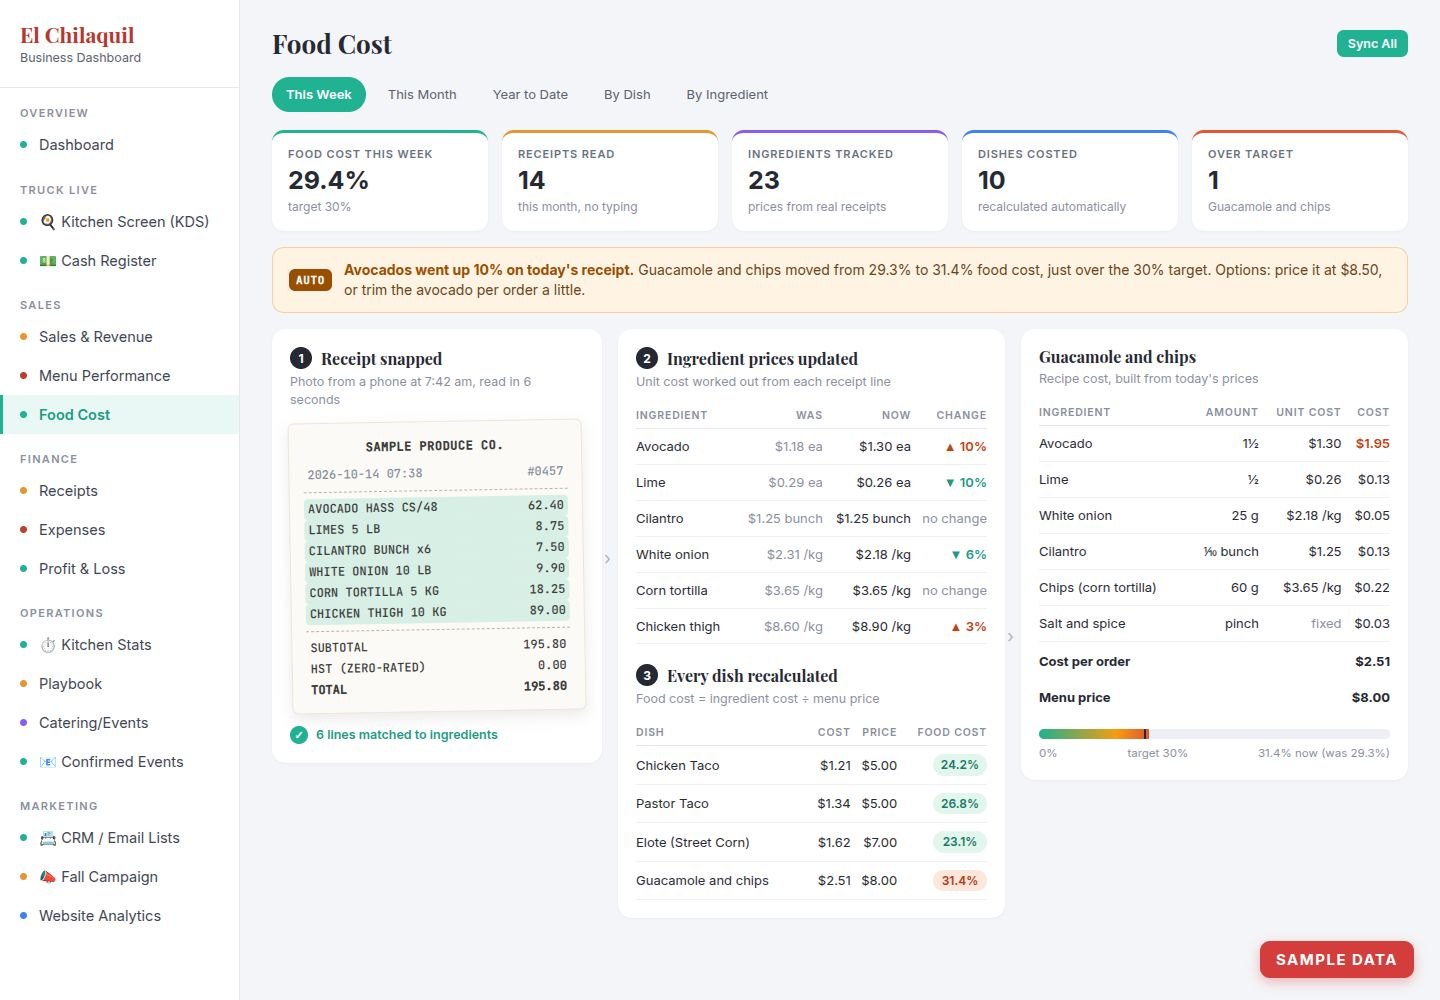
Task: Select the By Dish tab
Action: coord(627,95)
